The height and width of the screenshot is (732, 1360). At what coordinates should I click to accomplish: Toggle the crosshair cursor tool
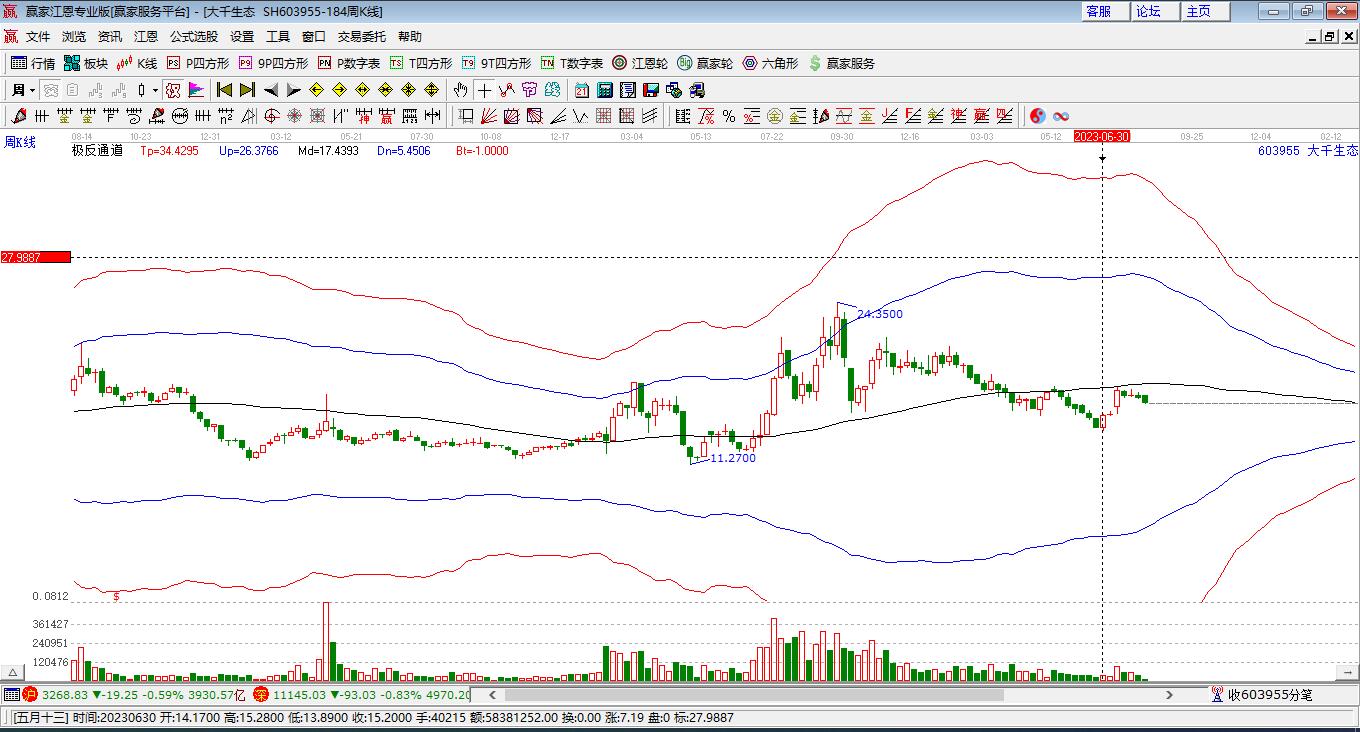[x=484, y=90]
